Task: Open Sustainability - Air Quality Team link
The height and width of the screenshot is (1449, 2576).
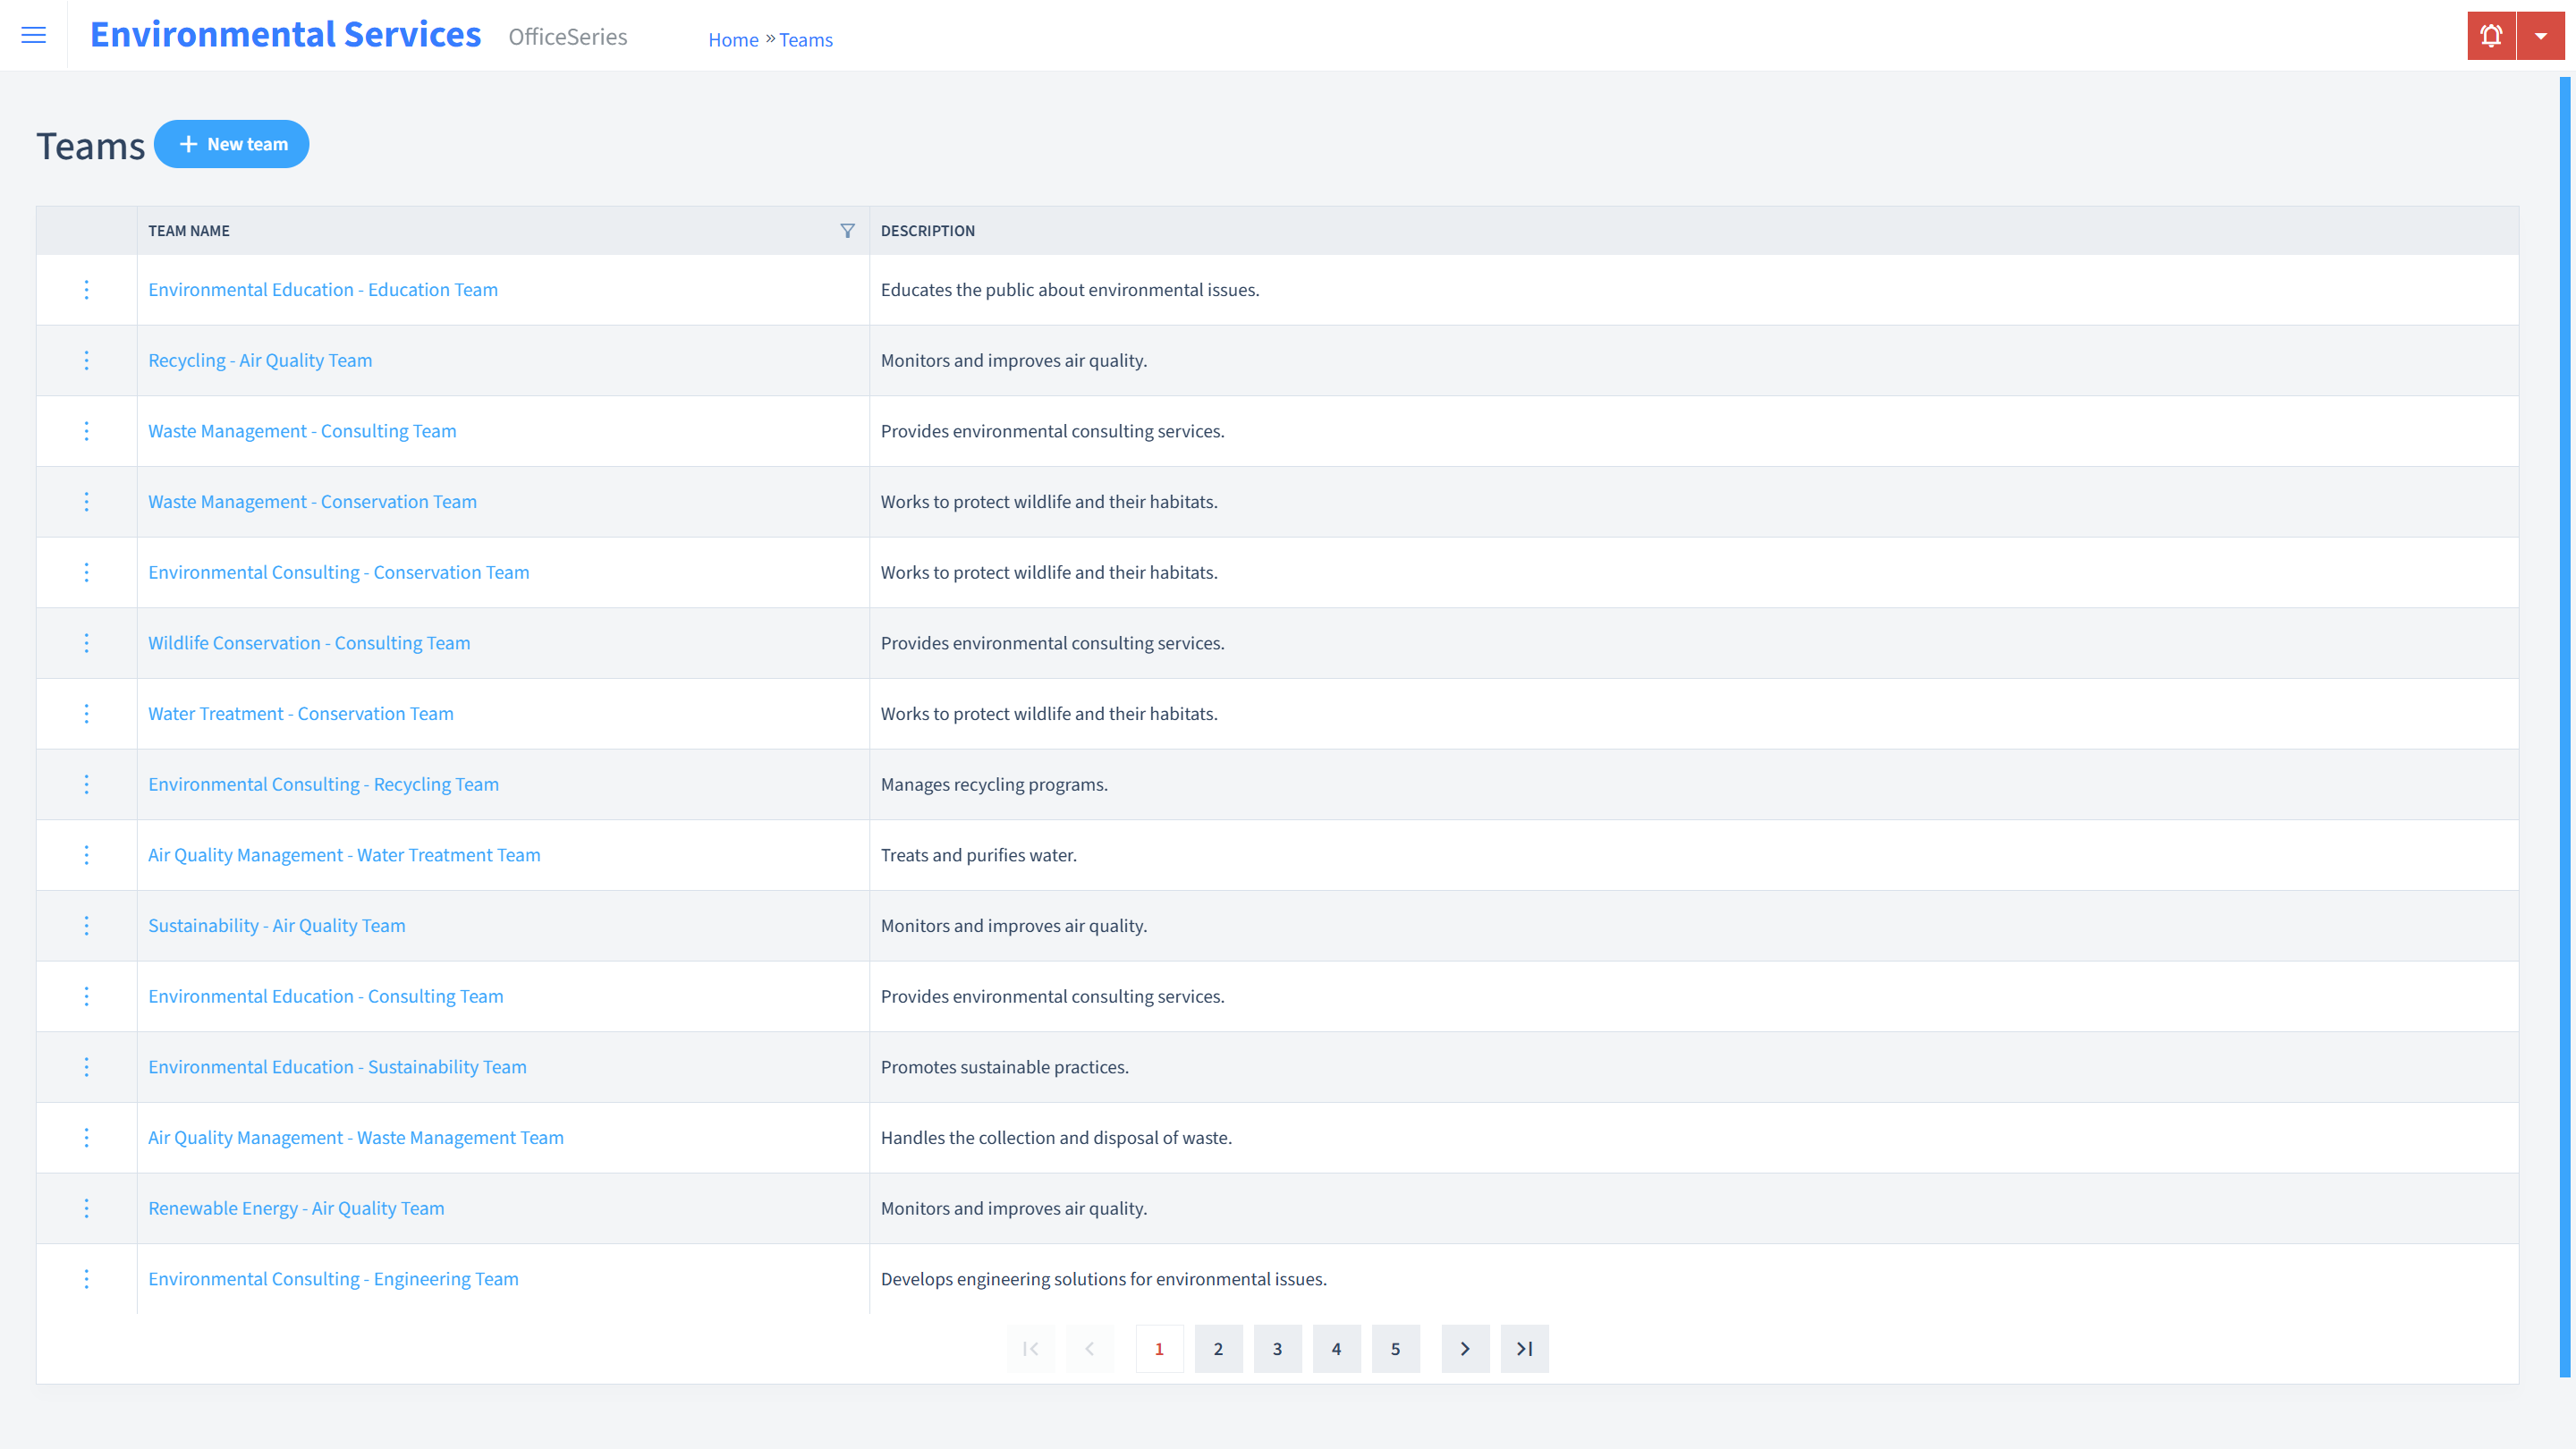Action: [x=277, y=926]
